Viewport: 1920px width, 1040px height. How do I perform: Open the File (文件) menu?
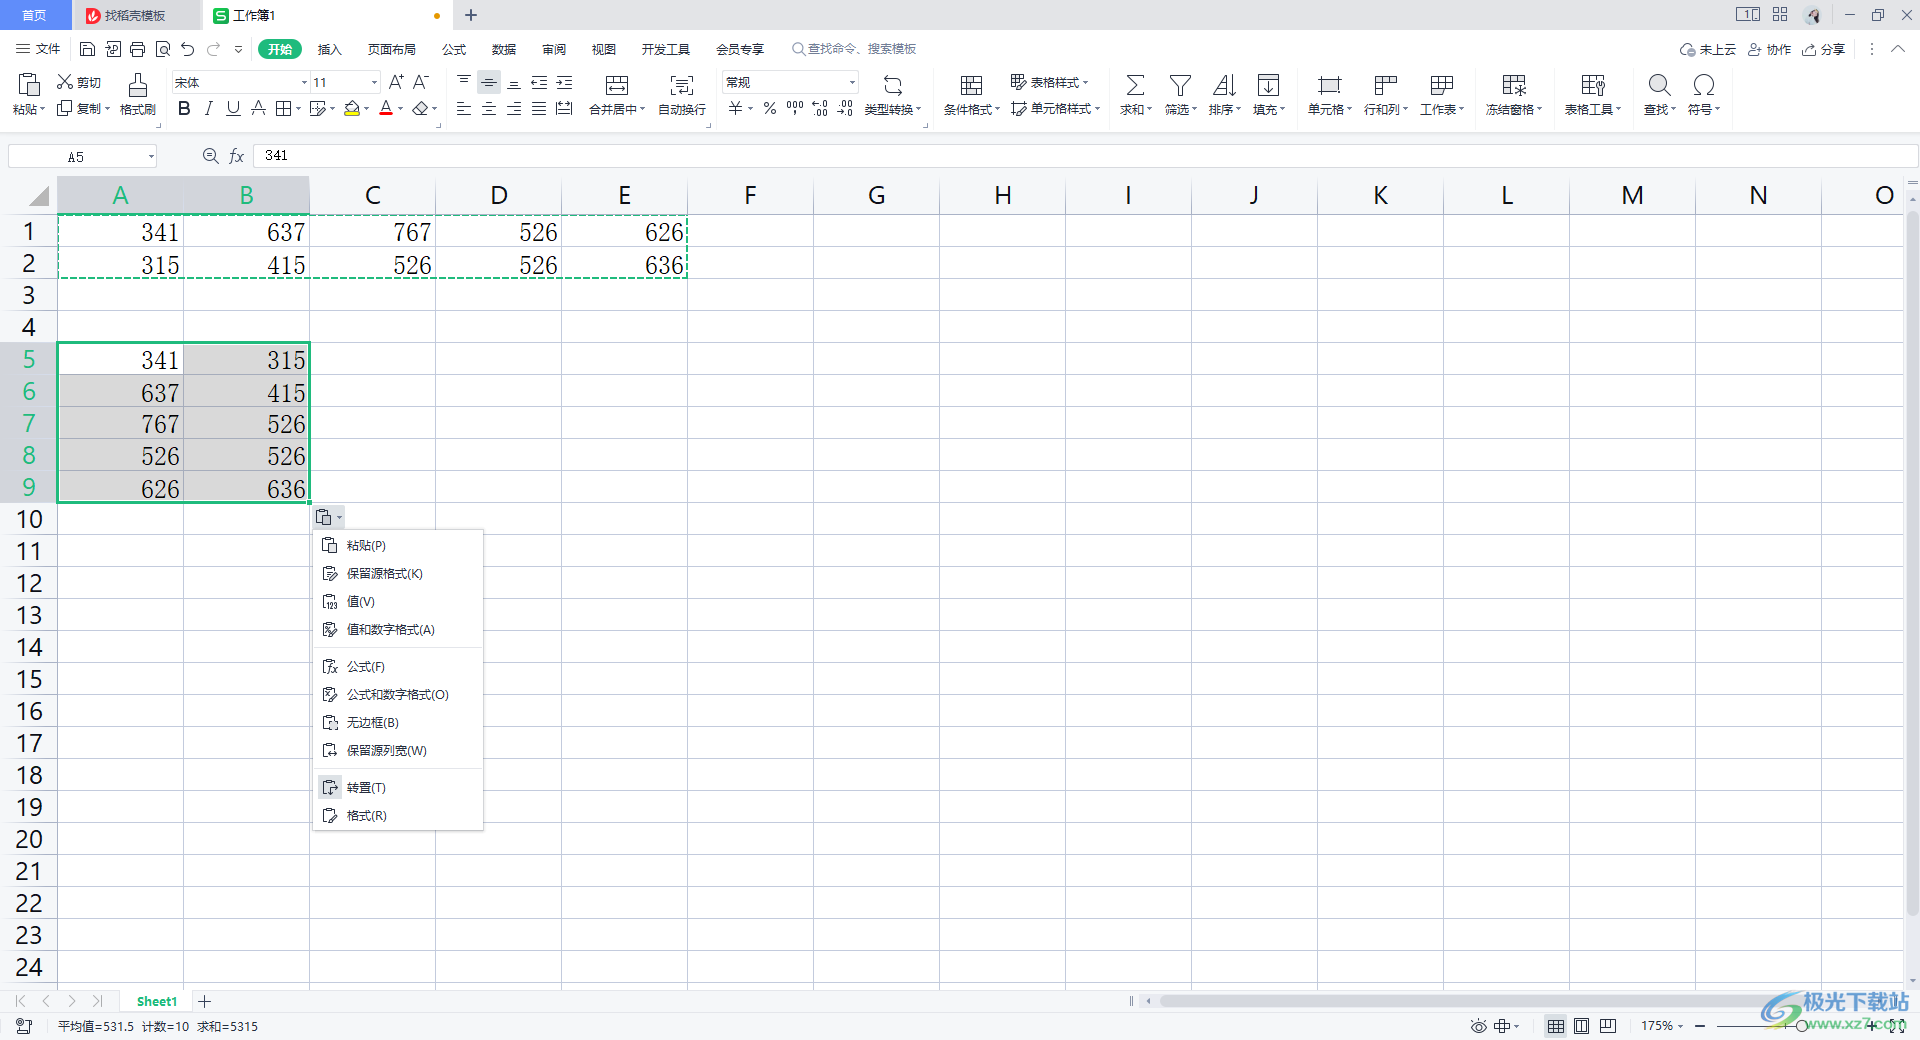tap(38, 49)
